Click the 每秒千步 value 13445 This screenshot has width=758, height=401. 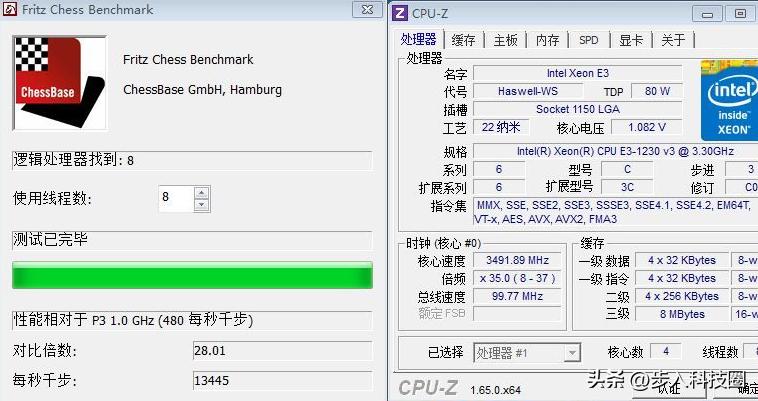283,380
